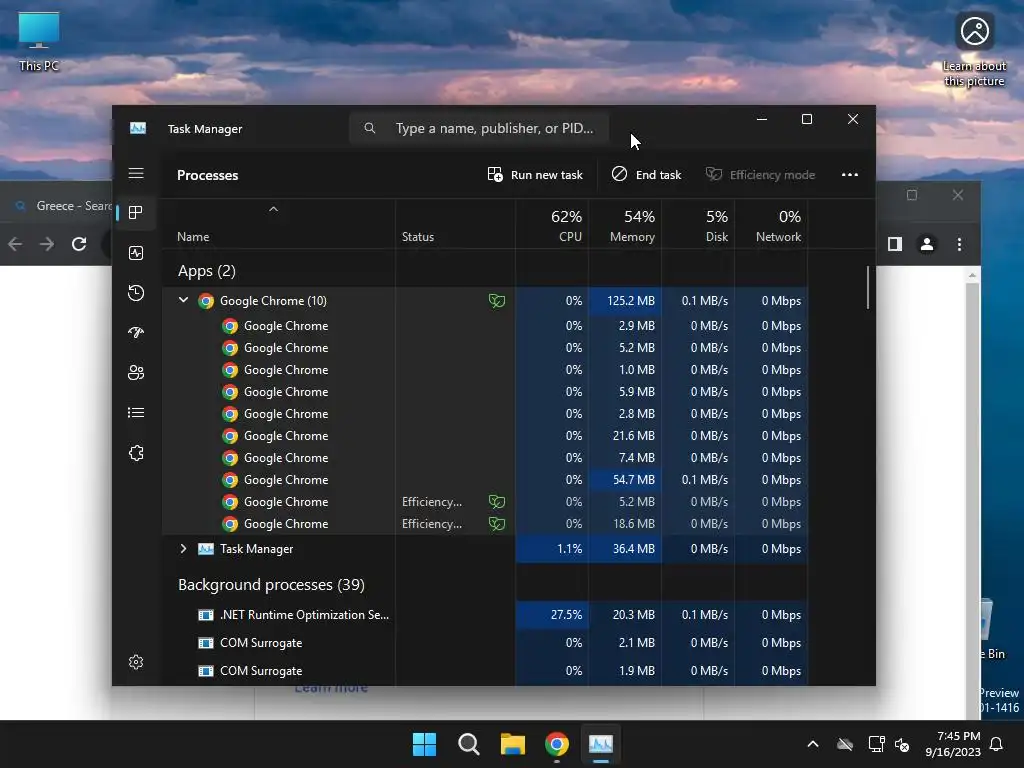Open the This PC desktop icon
Viewport: 1024px width, 768px height.
tap(39, 41)
